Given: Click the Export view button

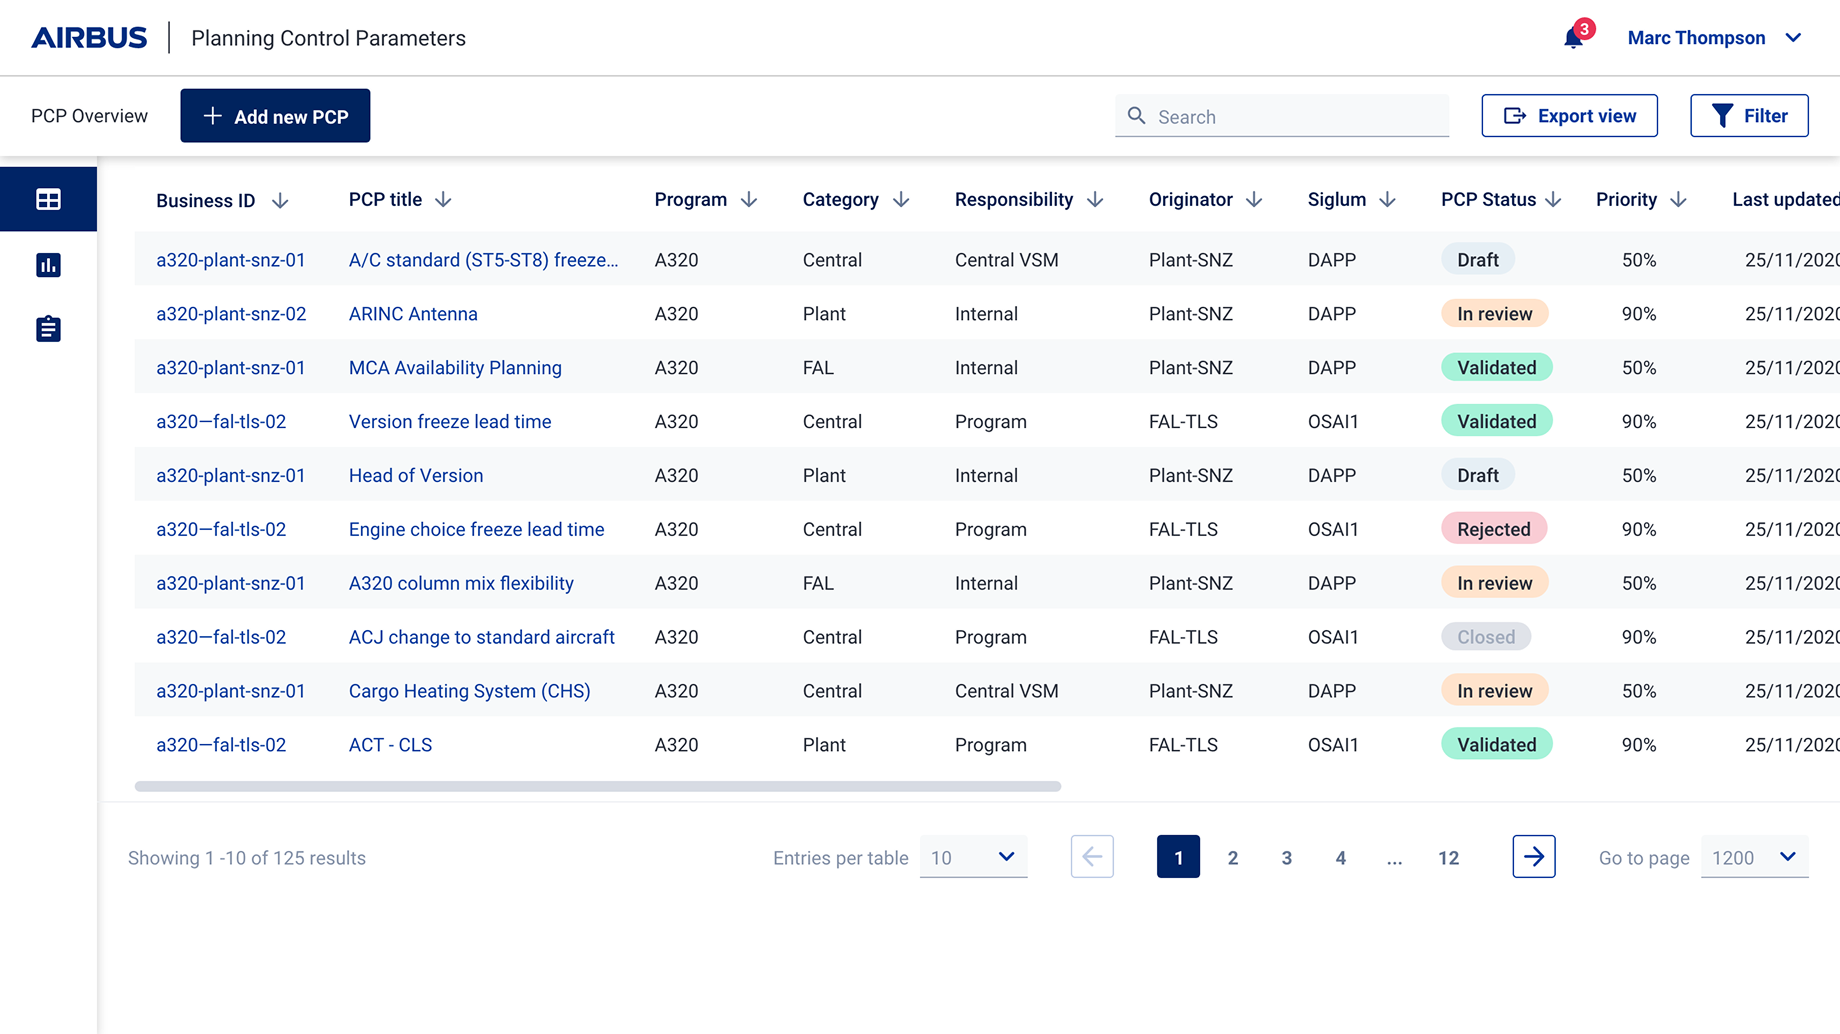Looking at the screenshot, I should pyautogui.click(x=1569, y=116).
